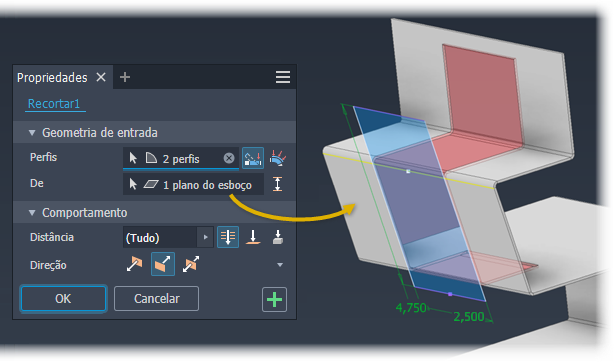The width and height of the screenshot is (614, 362).
Task: Collapse the Comportamento section
Action: coord(32,213)
